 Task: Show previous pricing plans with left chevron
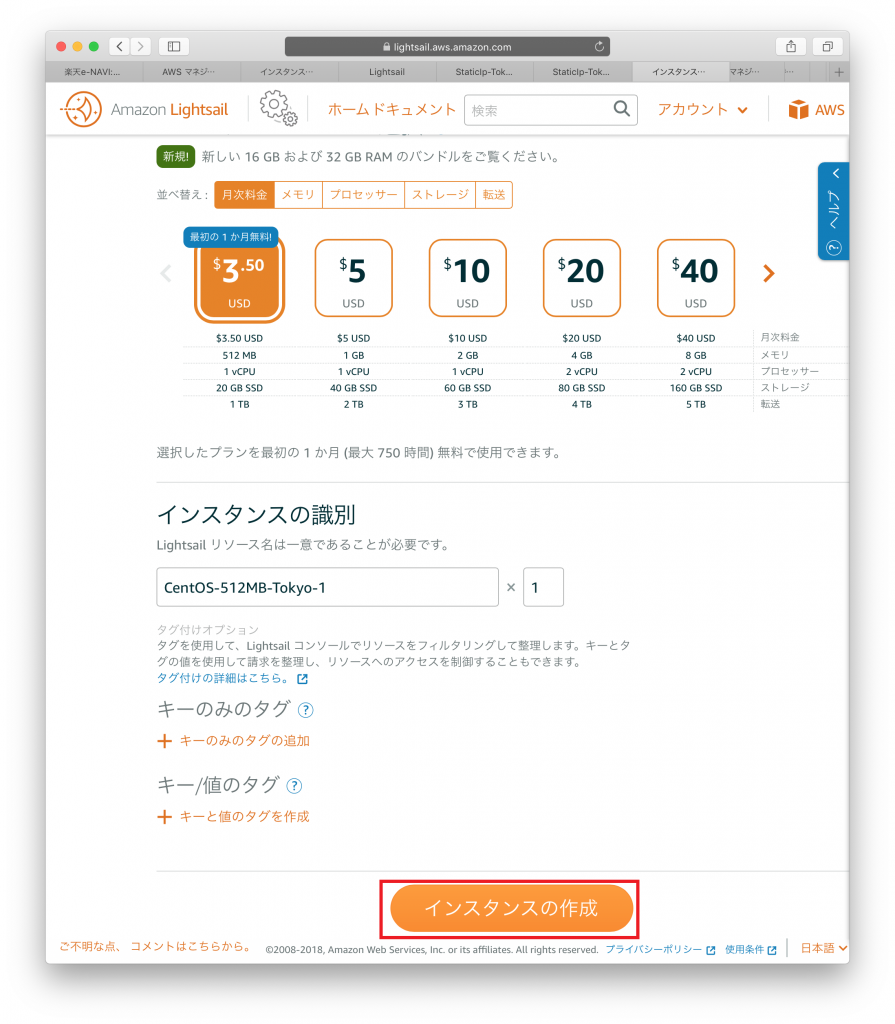coord(166,274)
